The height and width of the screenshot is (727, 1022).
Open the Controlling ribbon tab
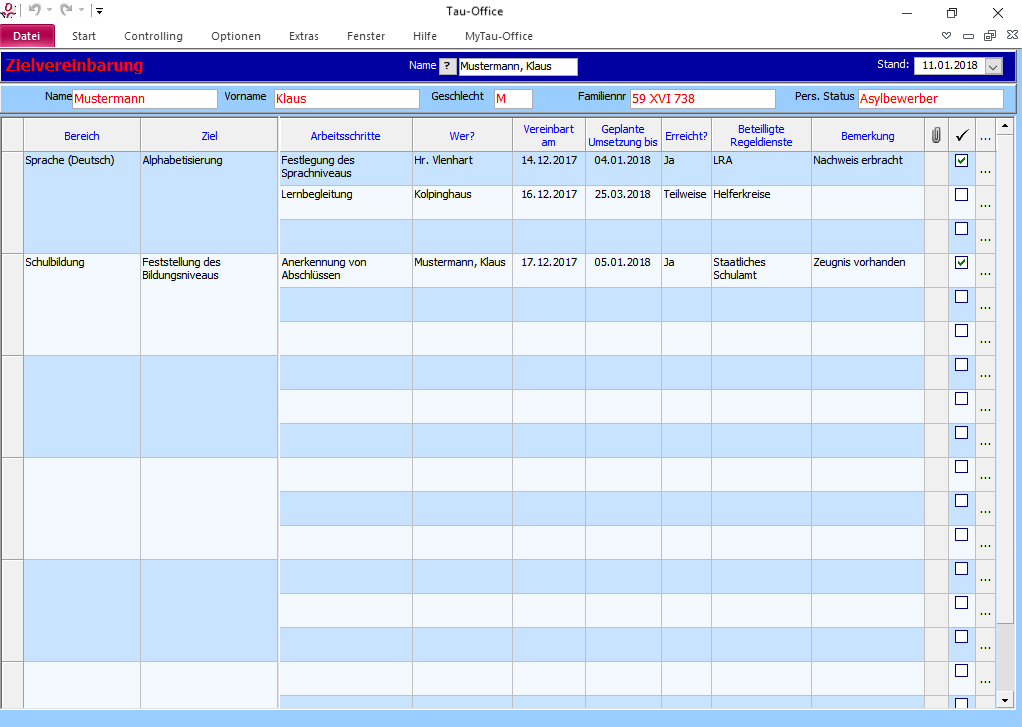153,36
